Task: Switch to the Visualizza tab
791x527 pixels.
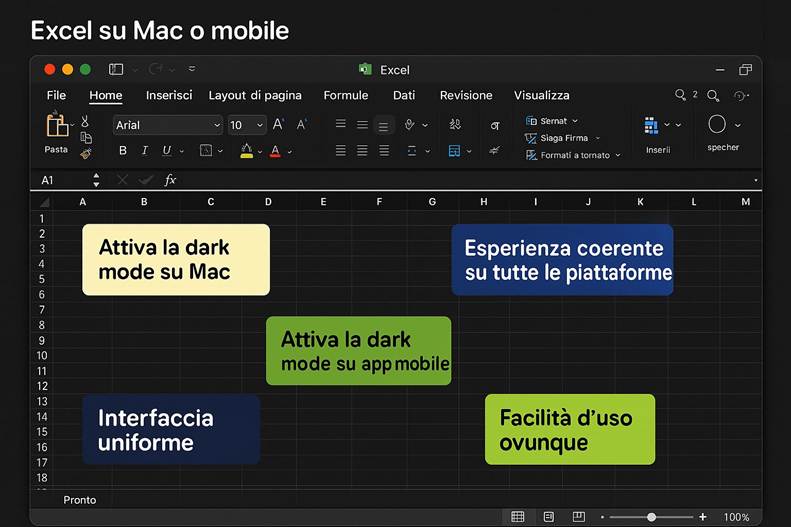Action: click(x=542, y=95)
